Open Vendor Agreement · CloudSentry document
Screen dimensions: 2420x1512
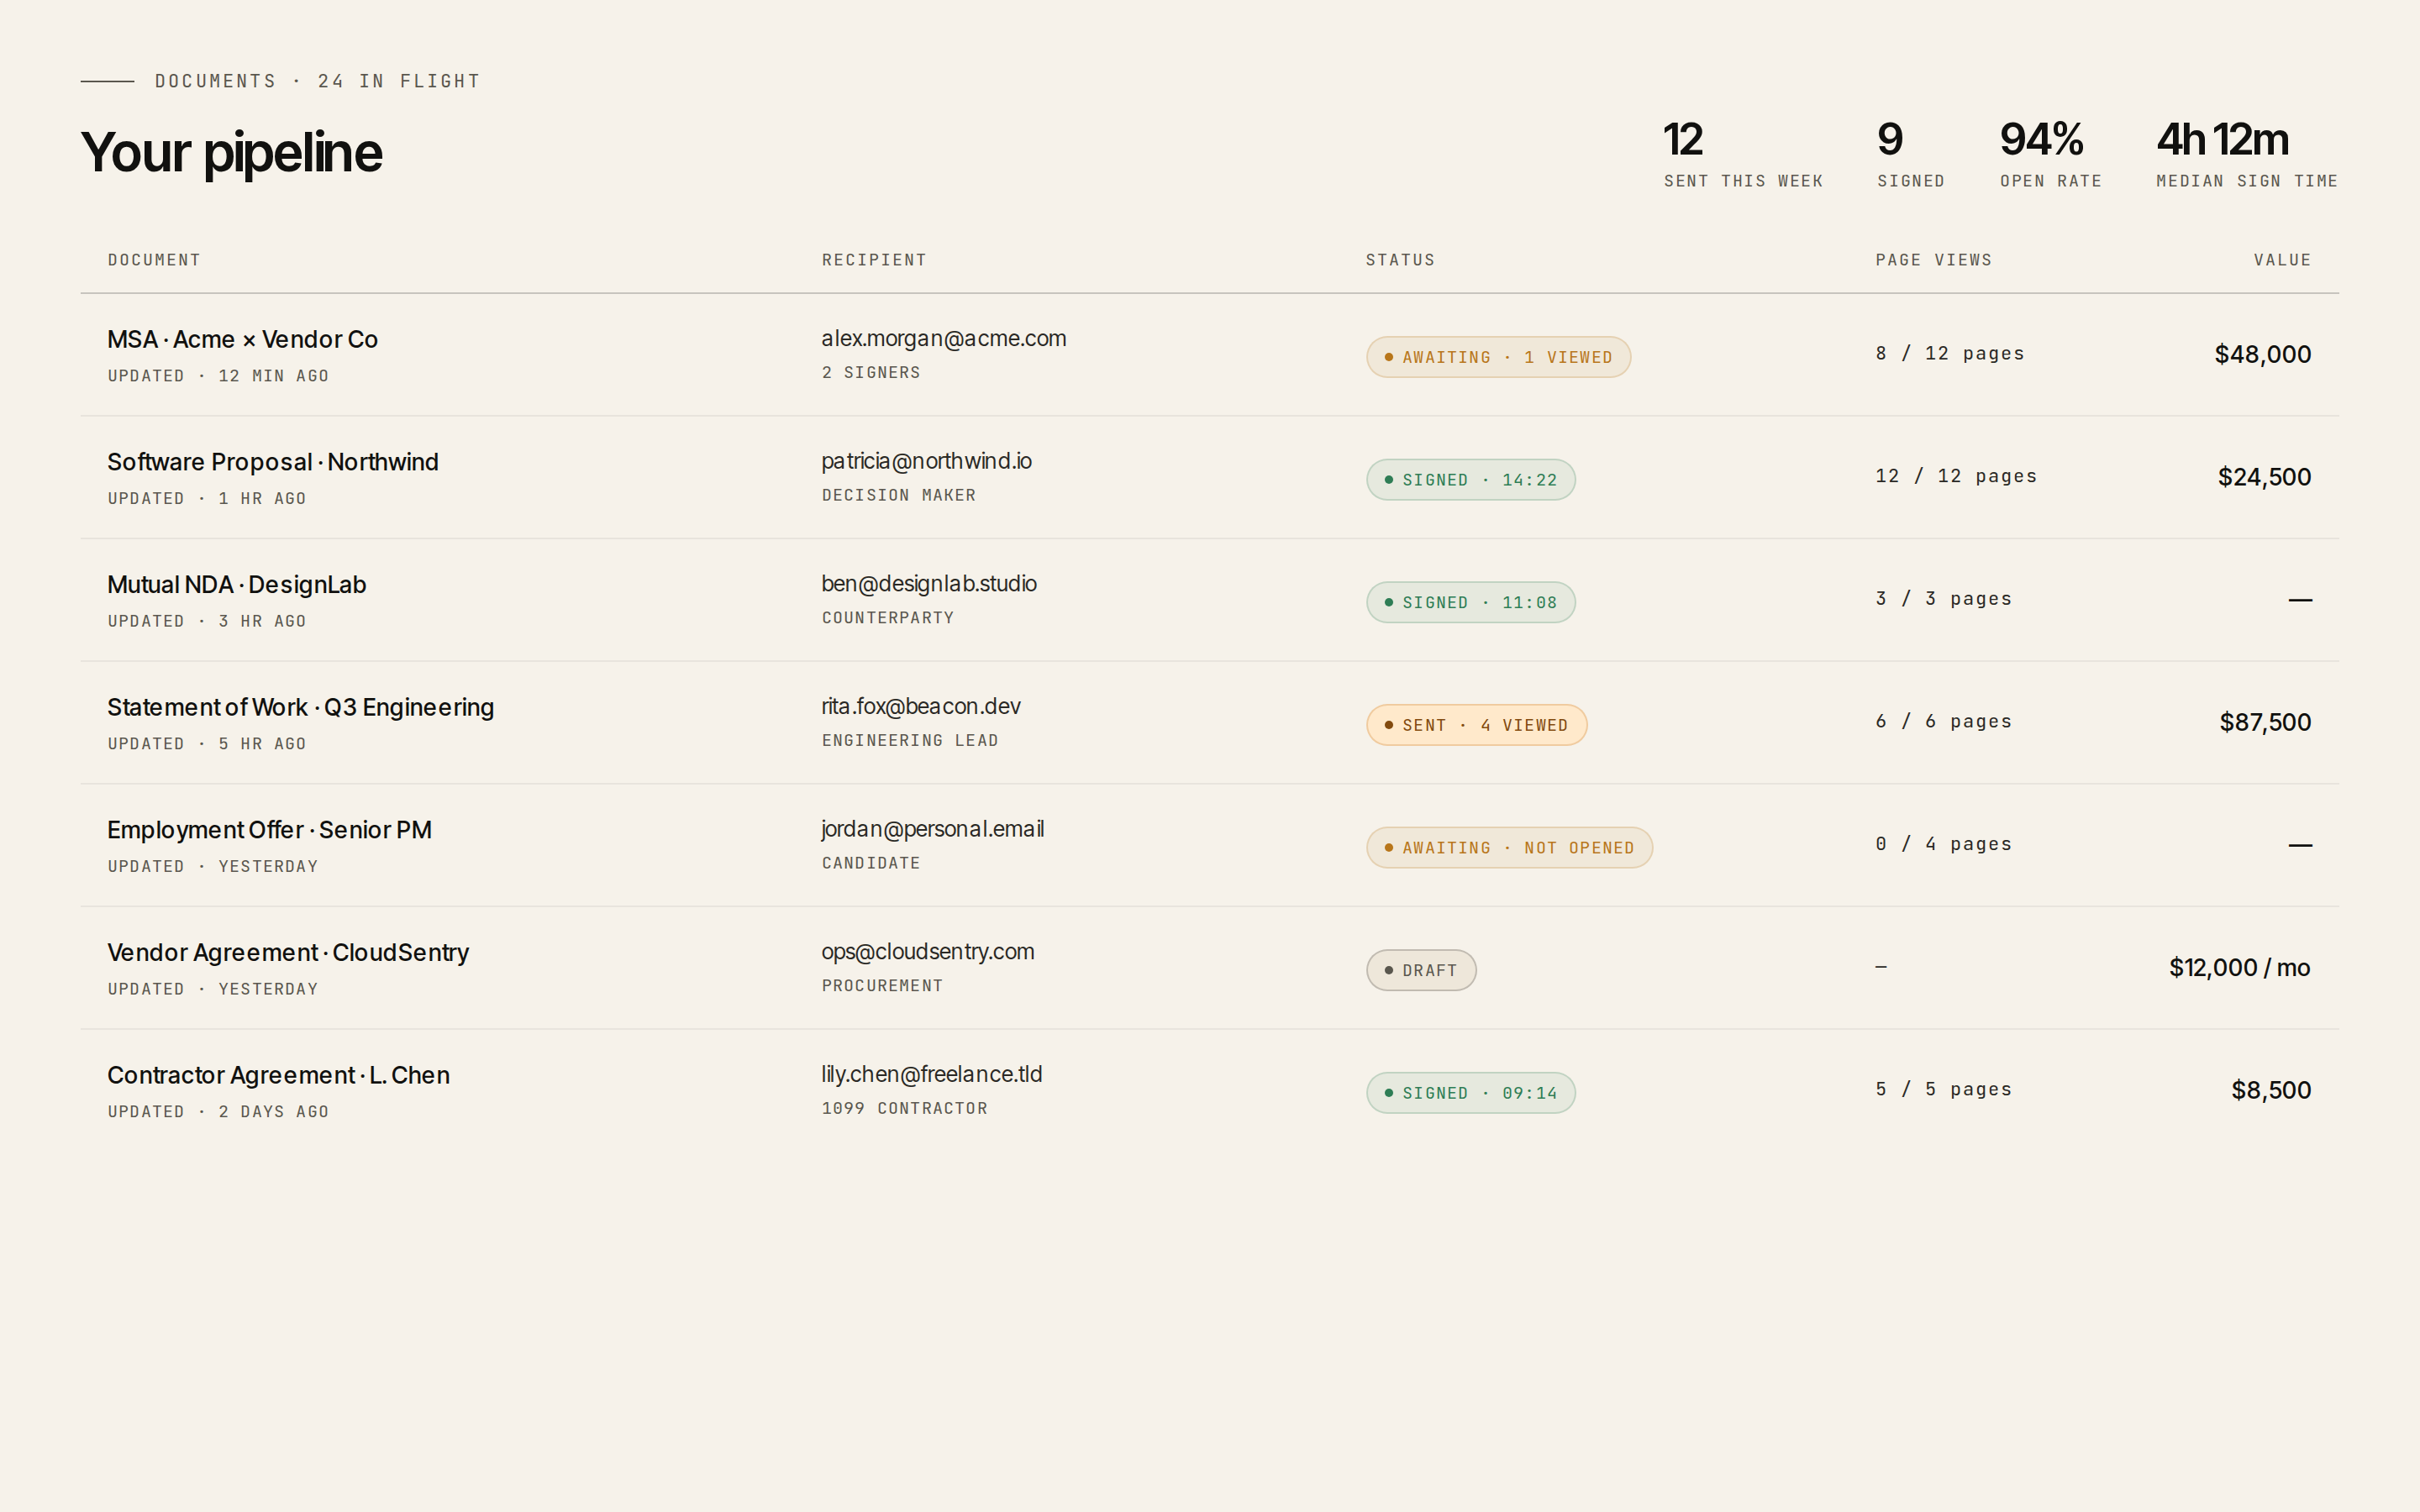pyautogui.click(x=288, y=953)
